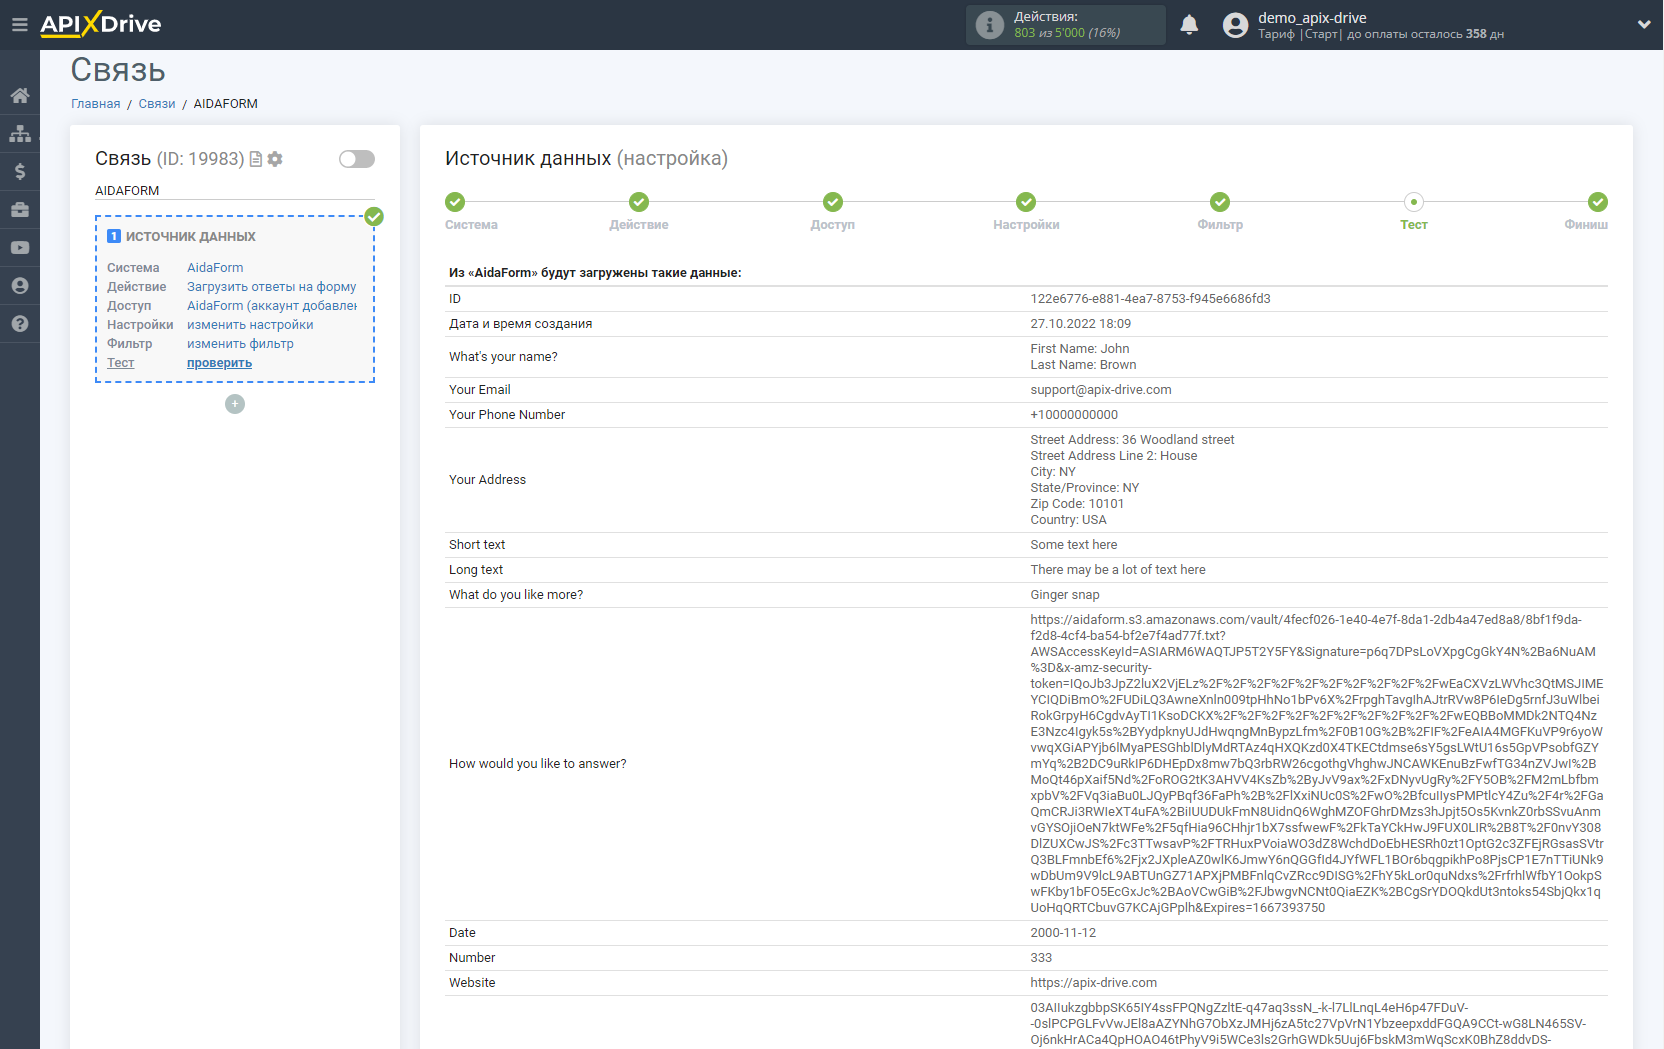Open the home sidebar icon
1664x1049 pixels.
tap(20, 96)
